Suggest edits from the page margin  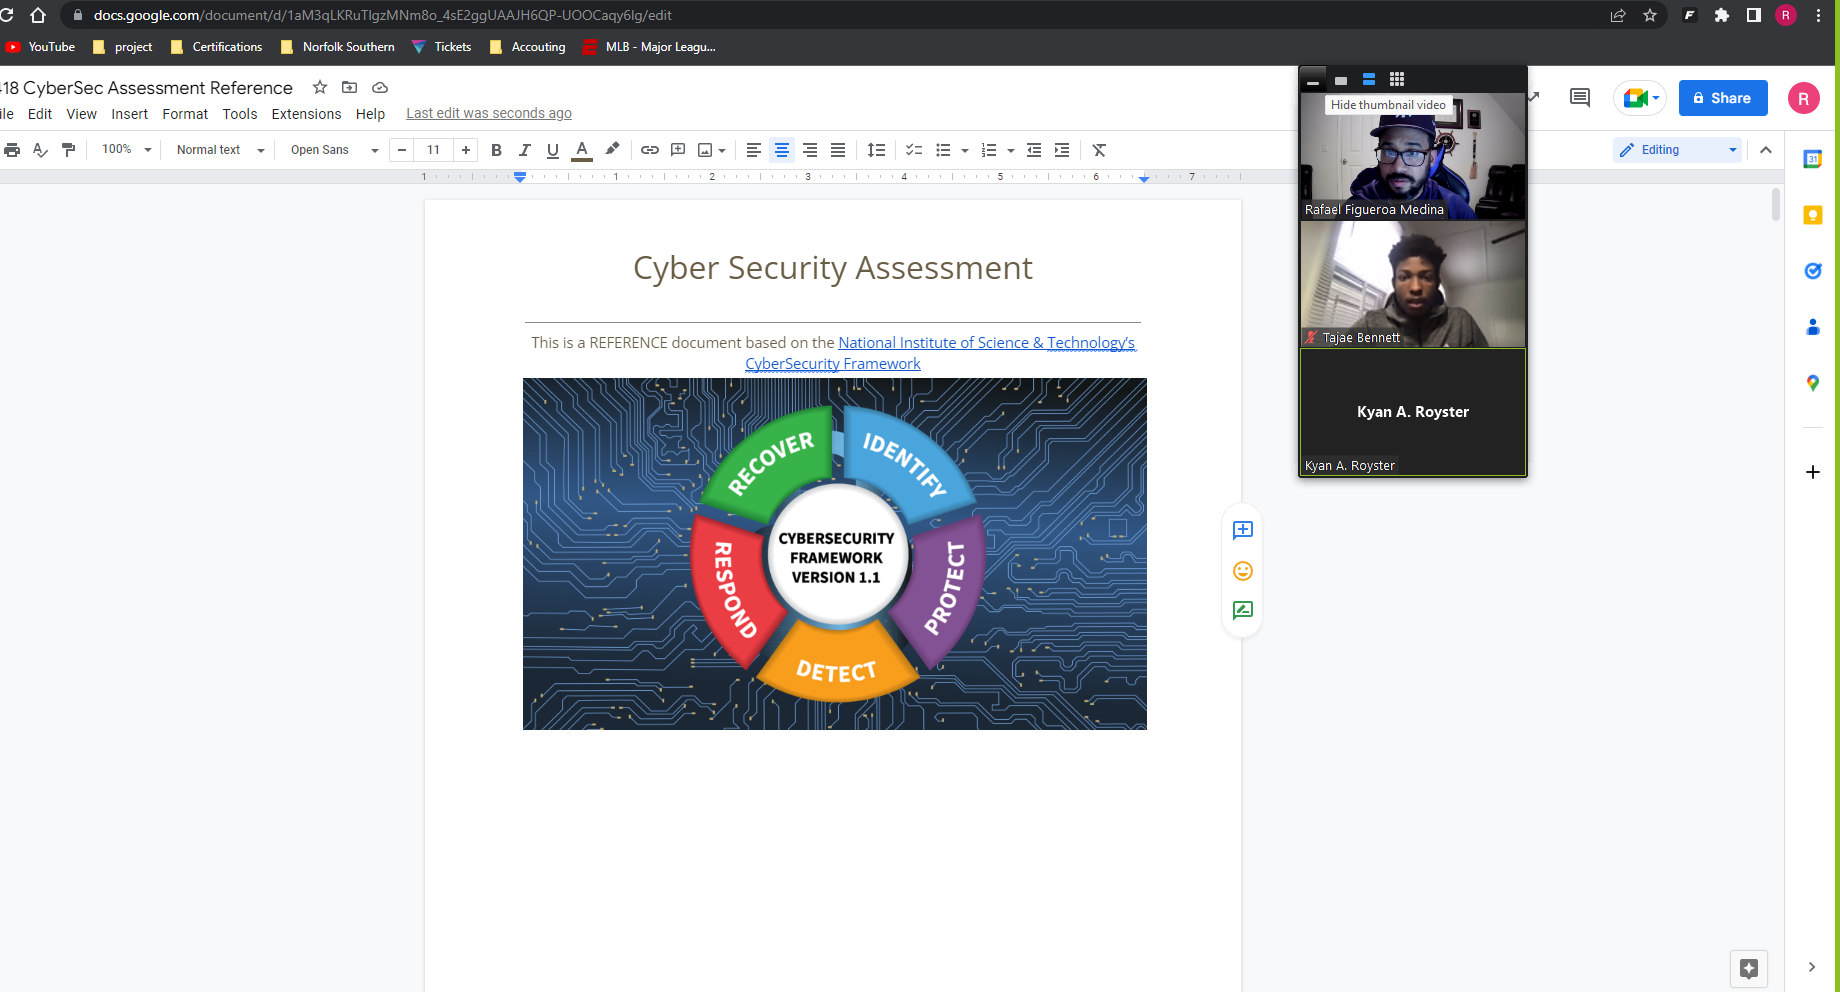(x=1243, y=610)
